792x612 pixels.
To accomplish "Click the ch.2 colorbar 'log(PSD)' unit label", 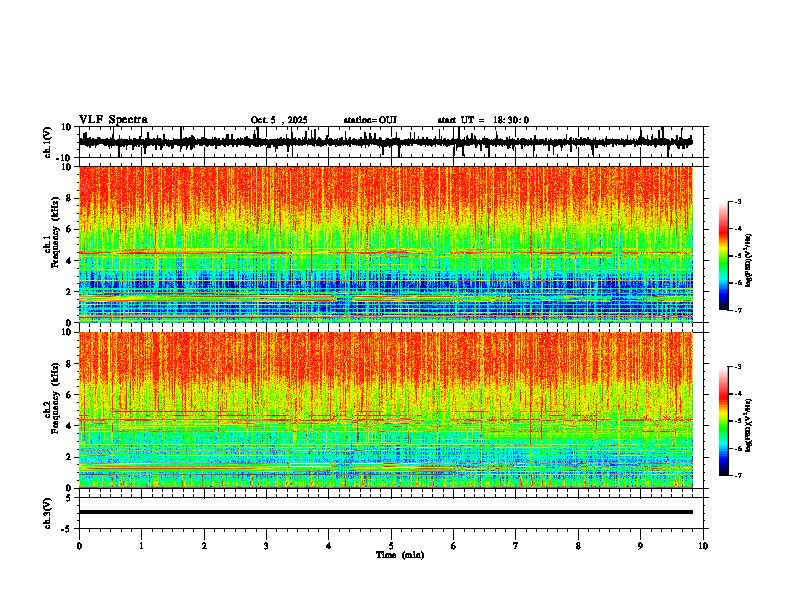I will [749, 425].
